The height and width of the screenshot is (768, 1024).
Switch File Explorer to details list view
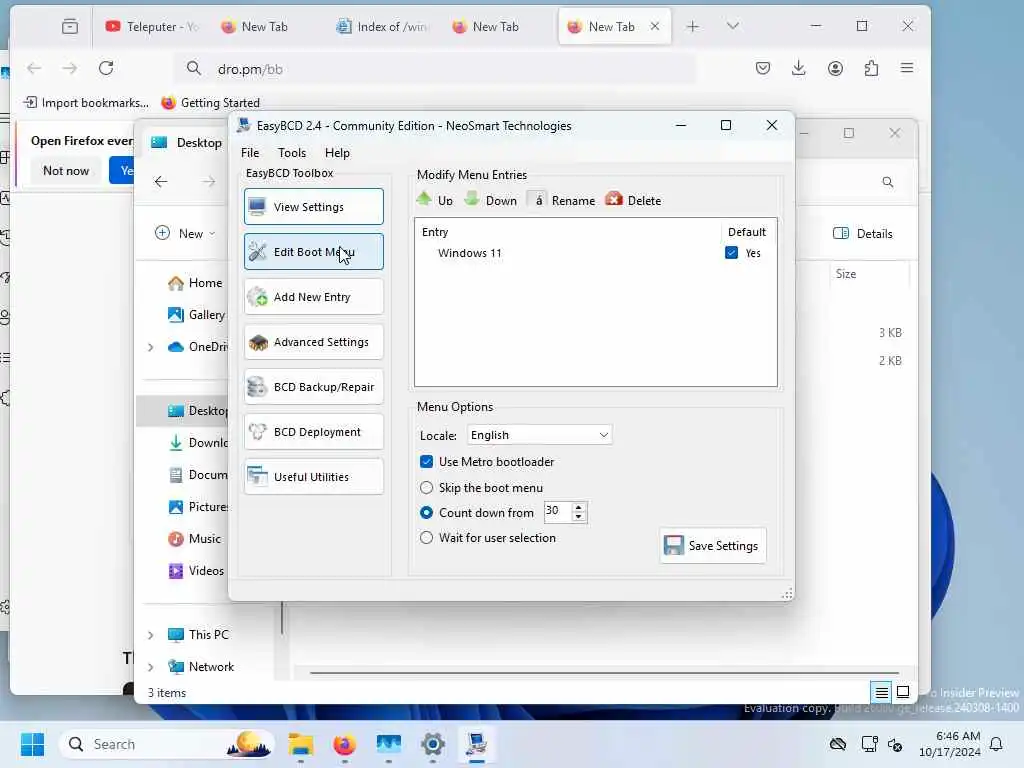882,692
